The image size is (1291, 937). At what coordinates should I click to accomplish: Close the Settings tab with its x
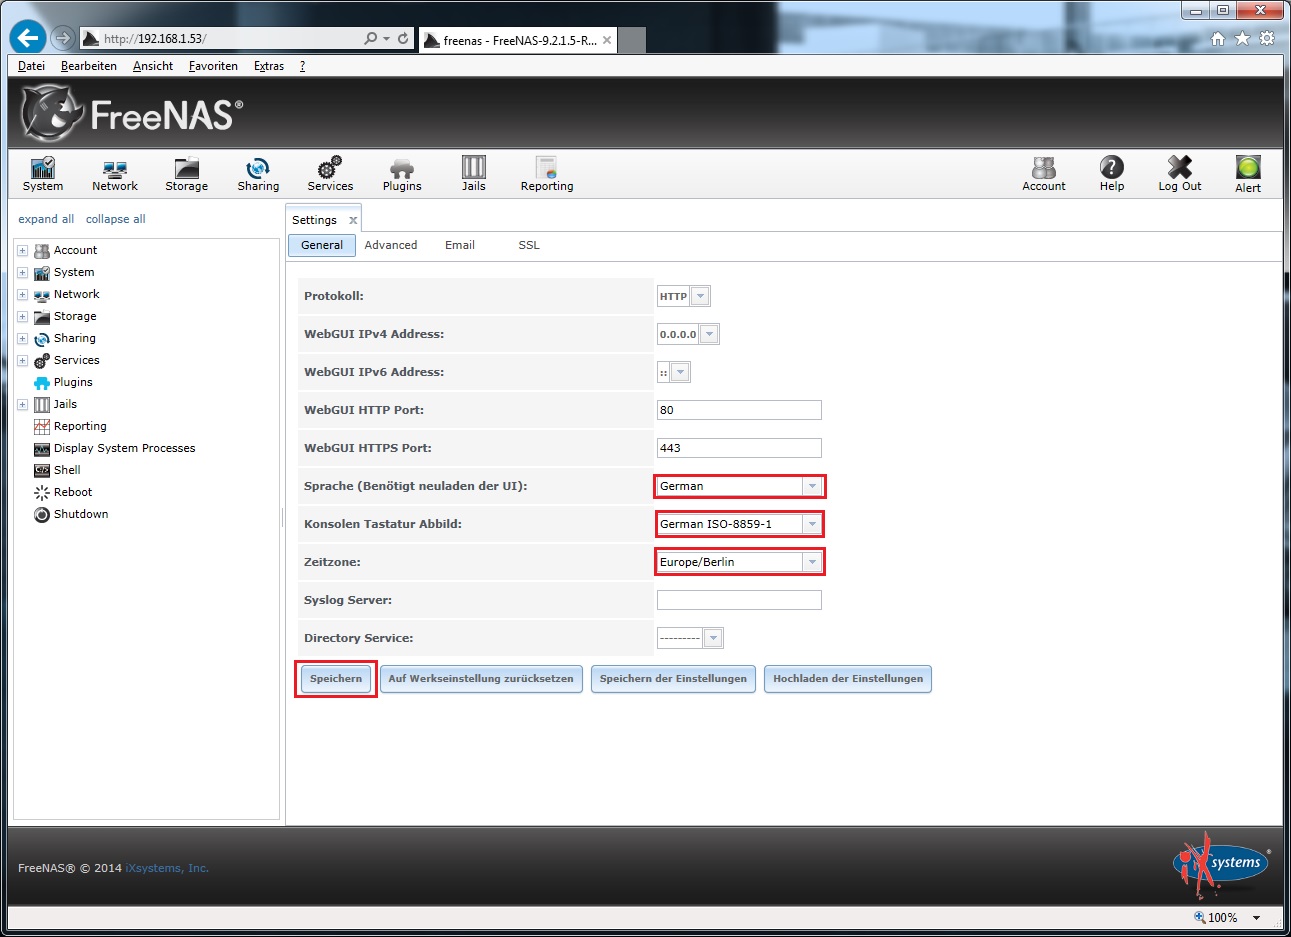[x=353, y=220]
